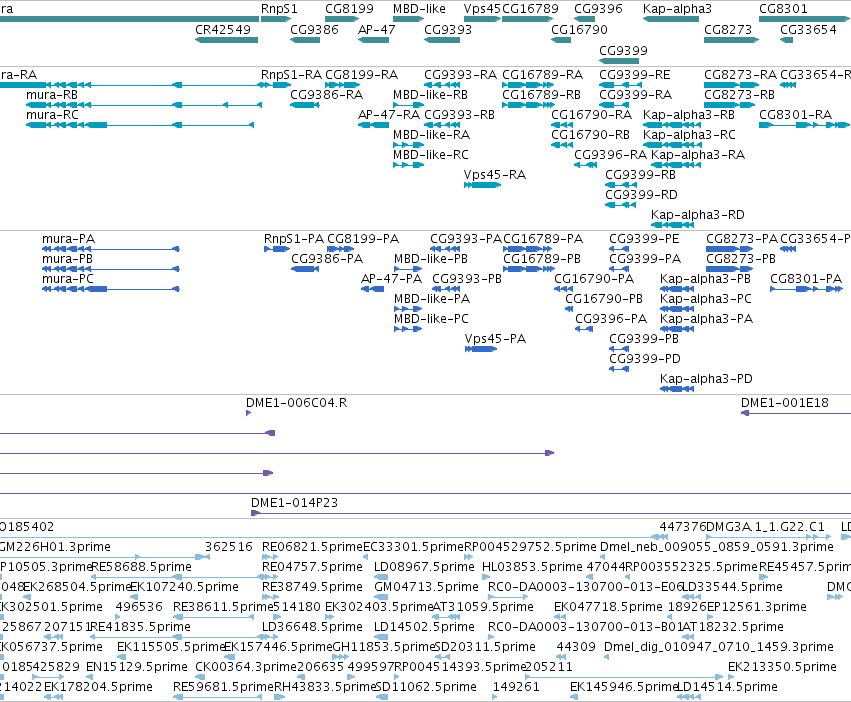Viewport: 851px width, 702px height.
Task: Click the AP-47-RA transcript label
Action: coord(389,115)
